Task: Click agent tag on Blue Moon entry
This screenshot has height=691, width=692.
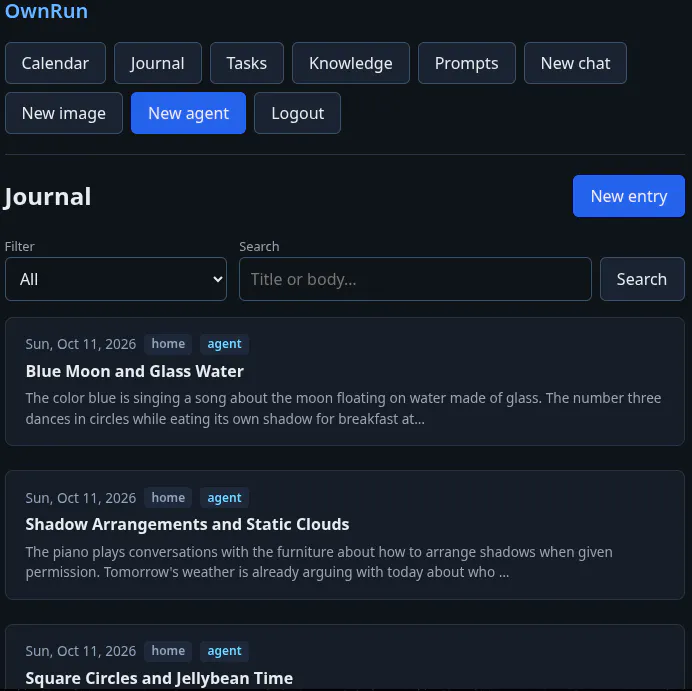Action: (x=225, y=344)
